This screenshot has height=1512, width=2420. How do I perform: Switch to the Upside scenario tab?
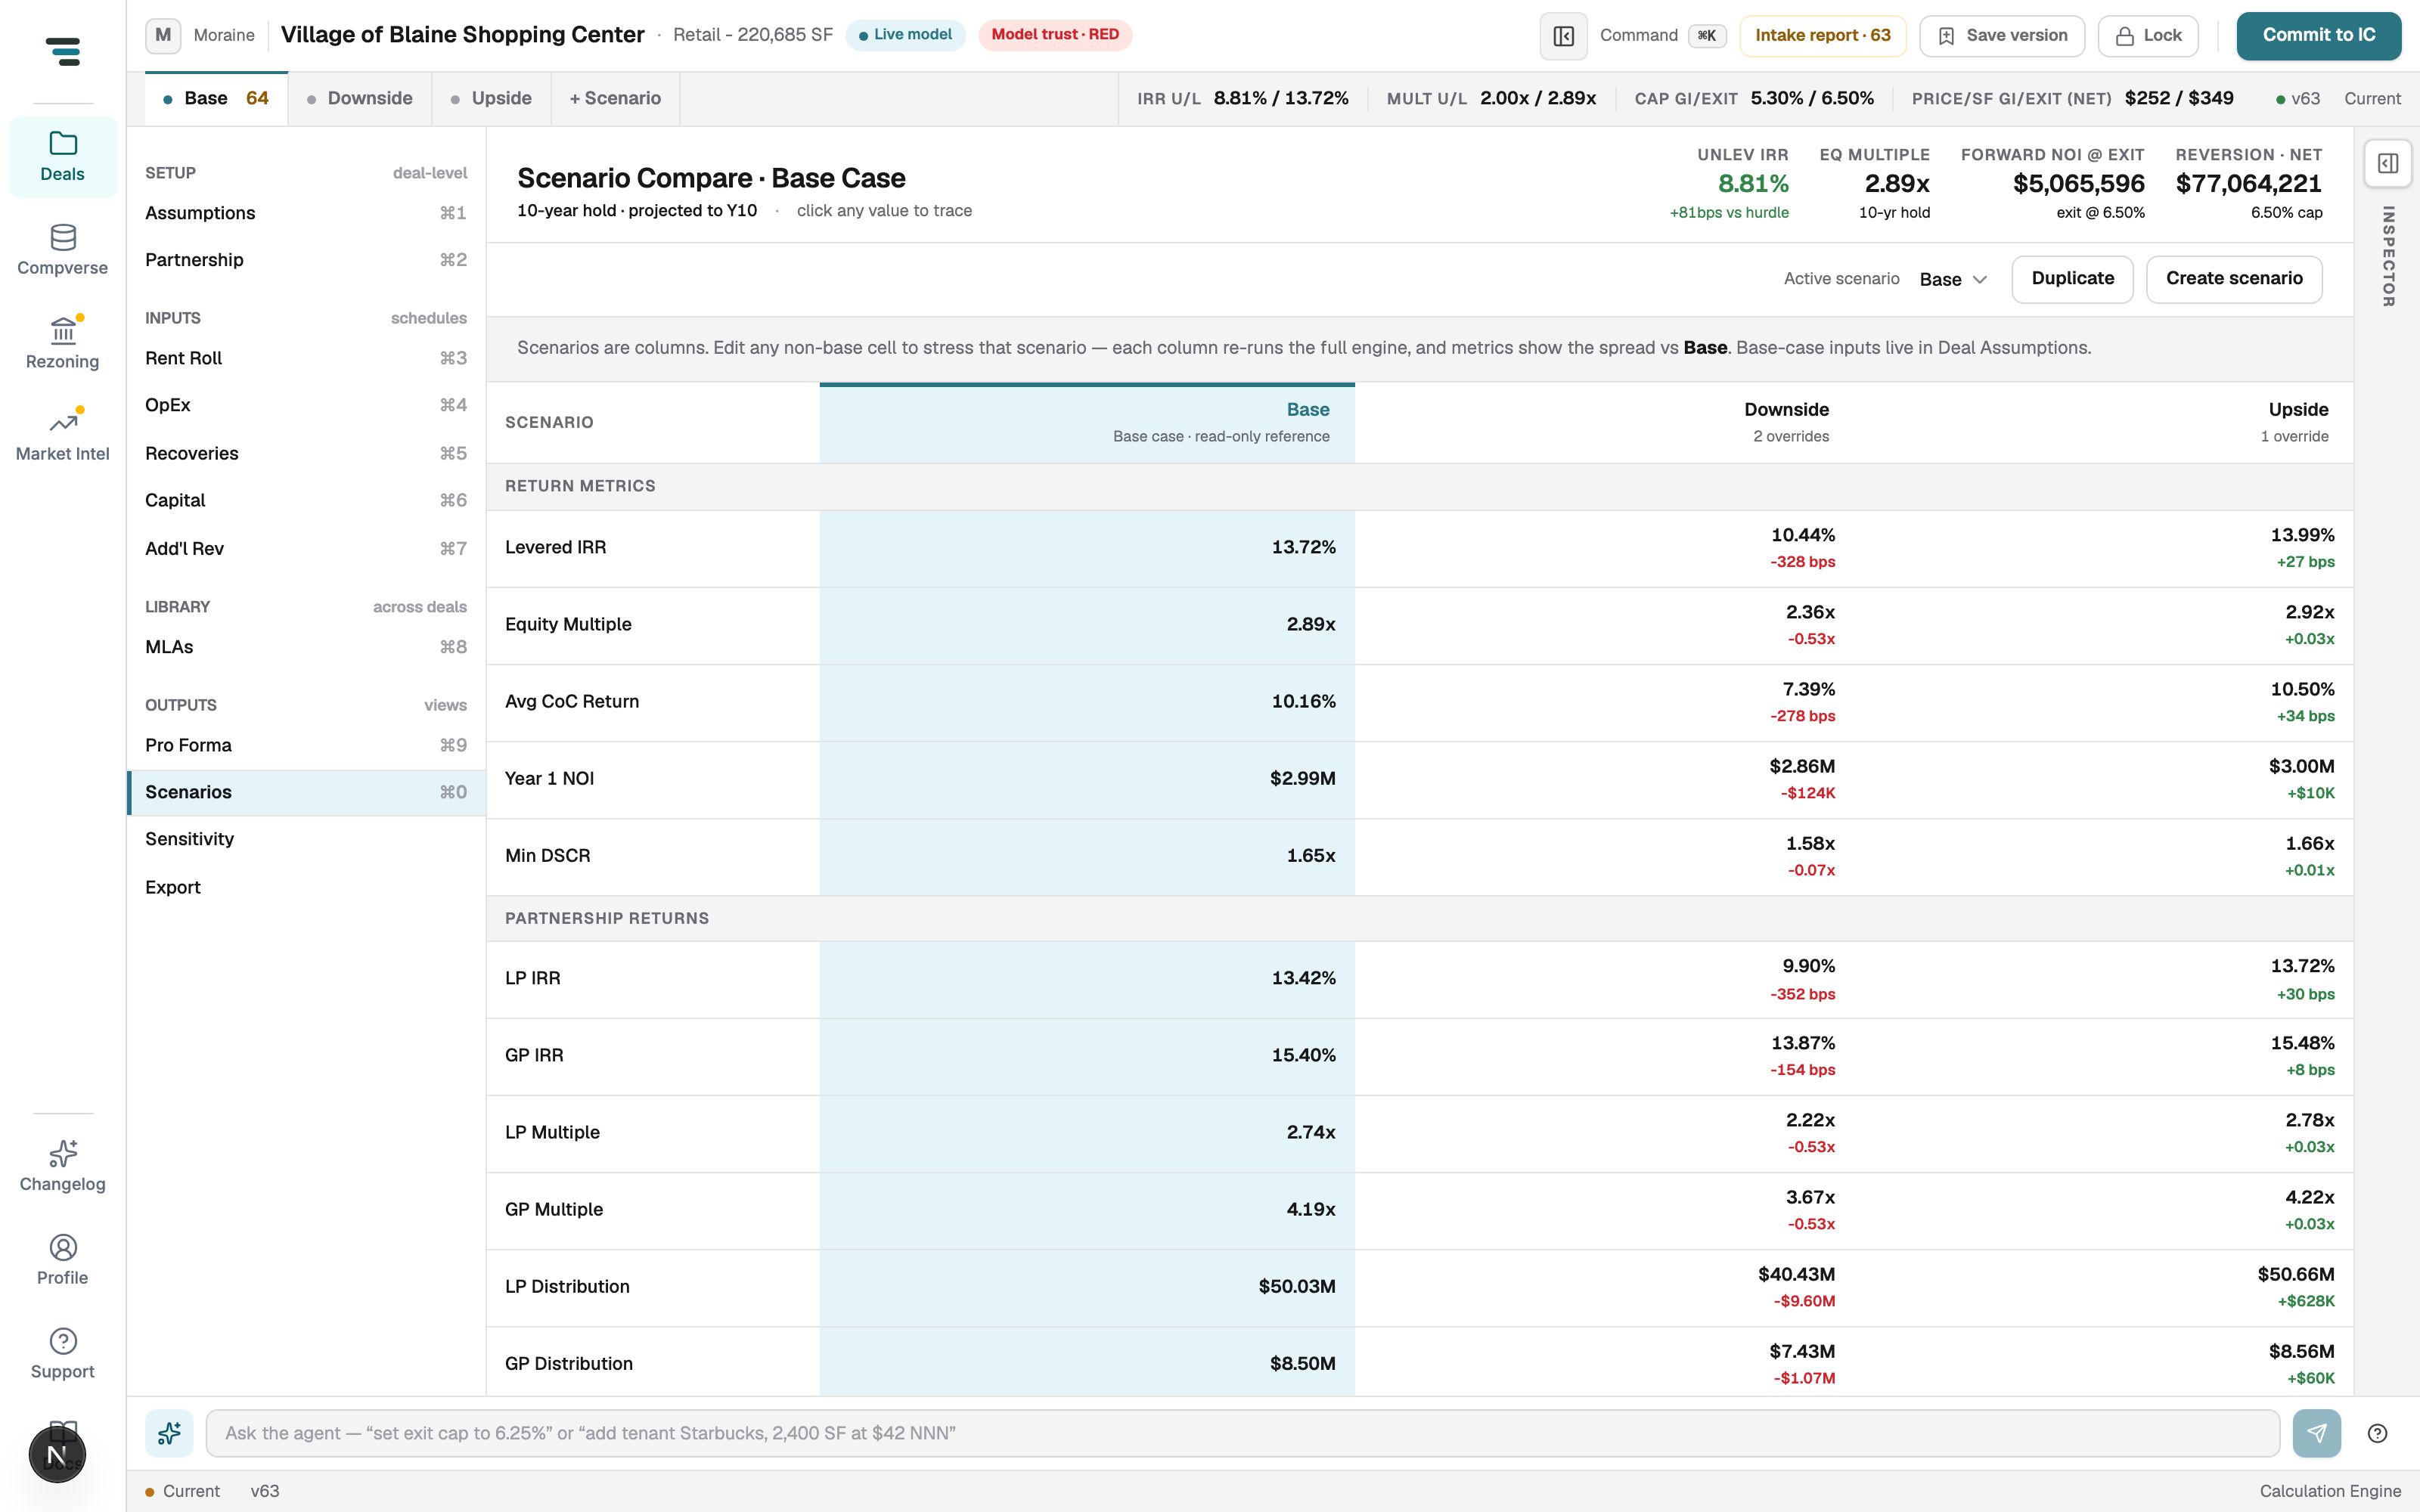click(491, 98)
